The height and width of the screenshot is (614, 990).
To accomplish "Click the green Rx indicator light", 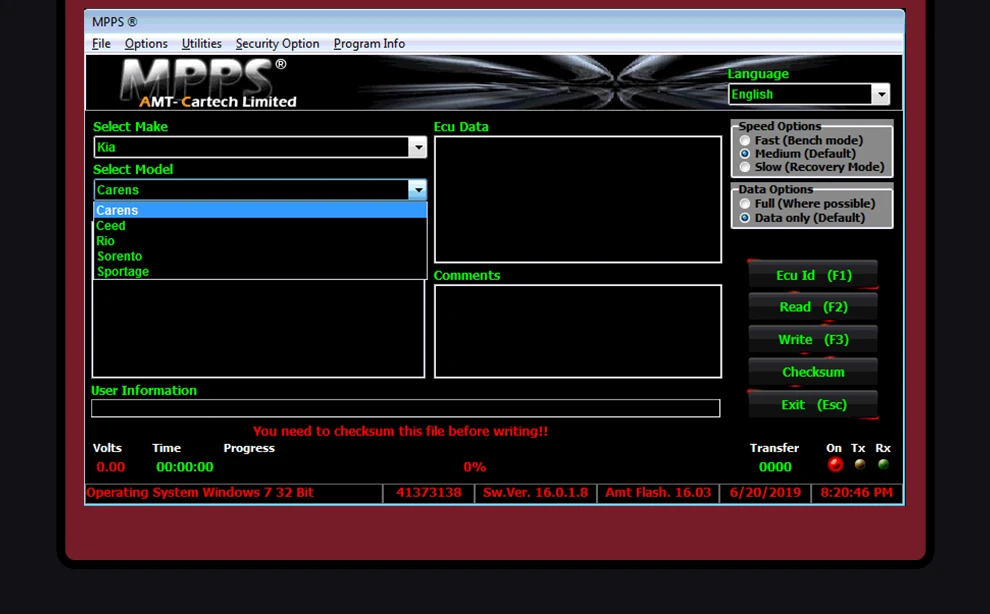I will (x=883, y=464).
